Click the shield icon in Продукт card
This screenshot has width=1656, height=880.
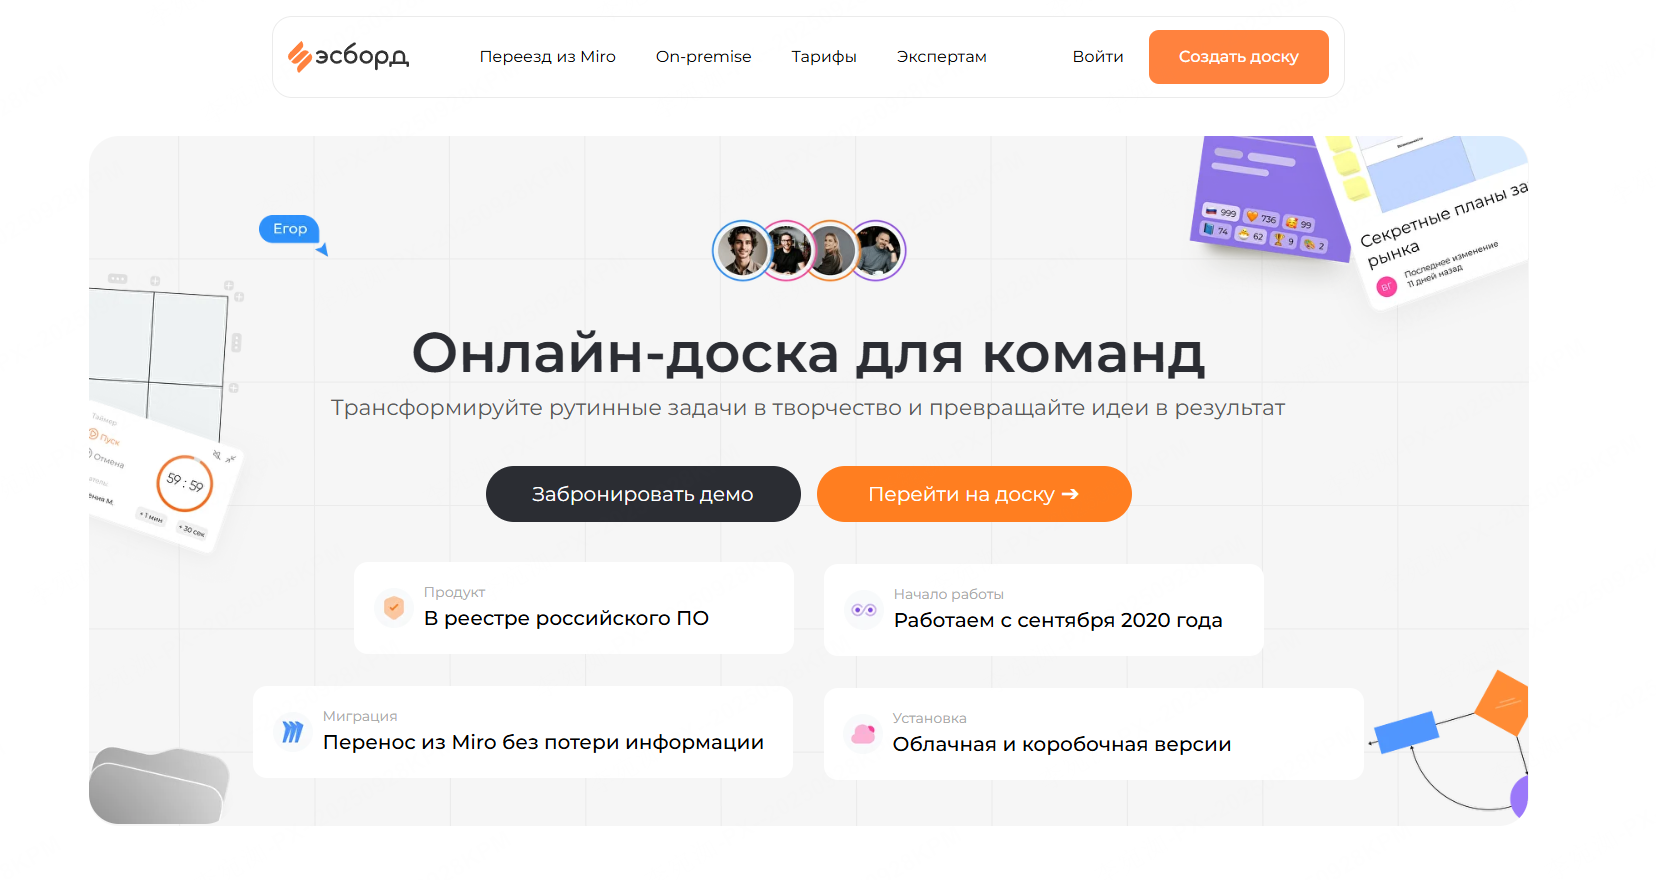394,607
